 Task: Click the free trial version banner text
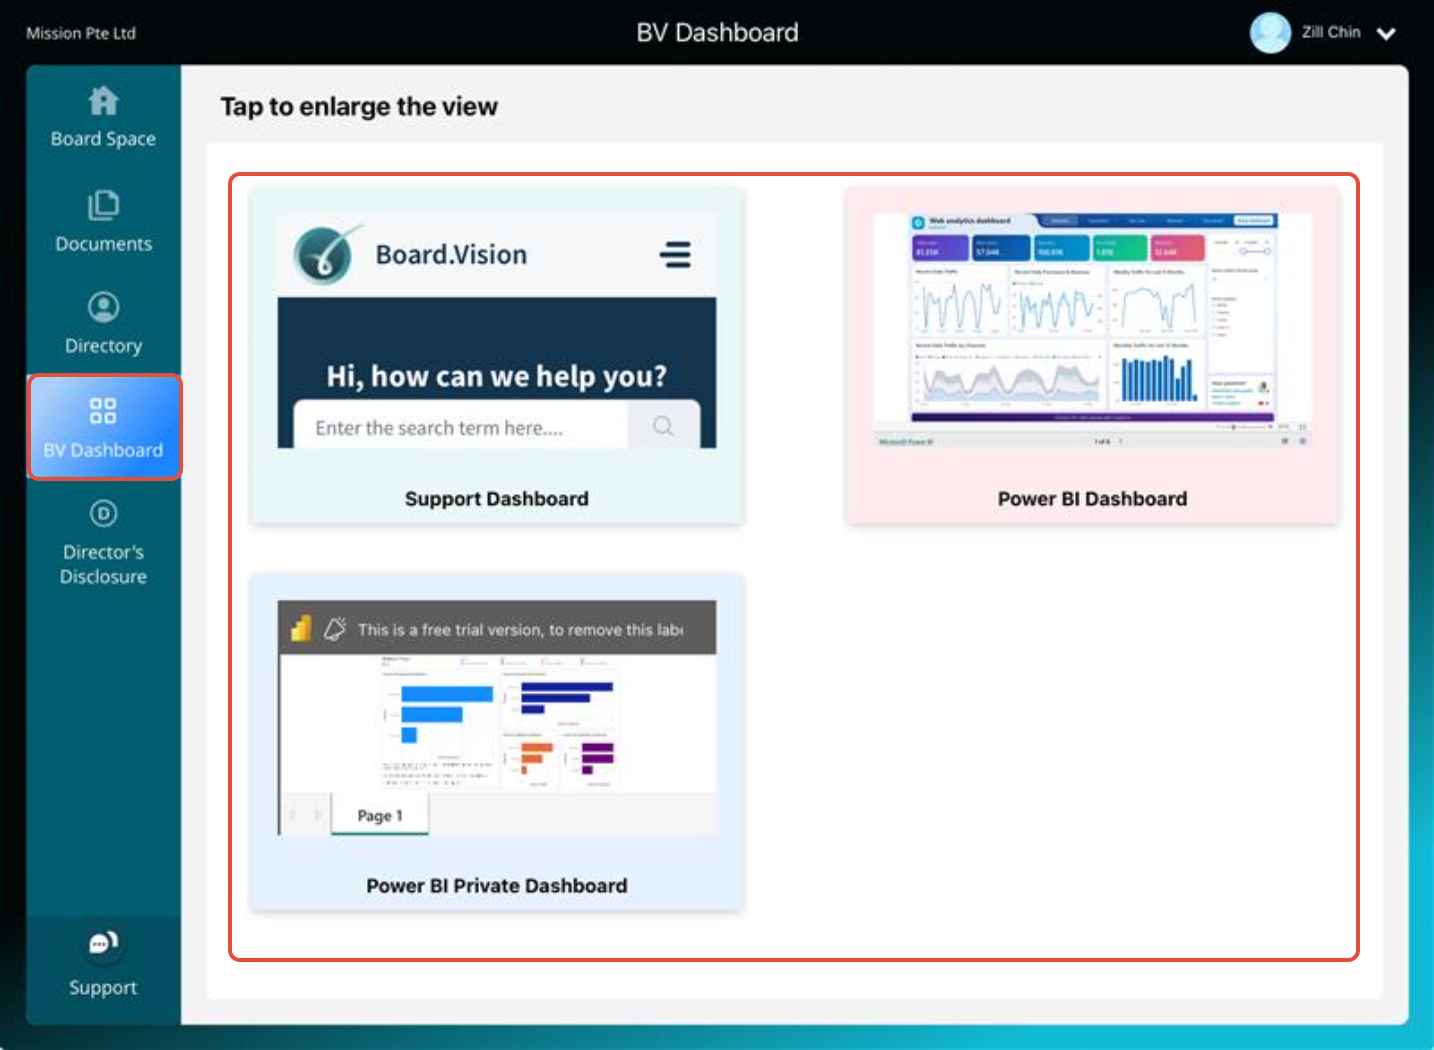click(520, 630)
